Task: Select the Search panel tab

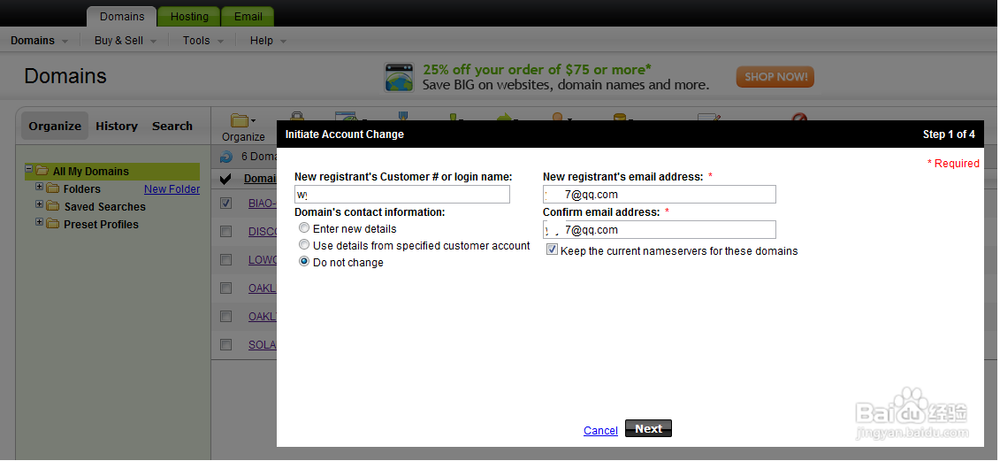Action: (172, 126)
